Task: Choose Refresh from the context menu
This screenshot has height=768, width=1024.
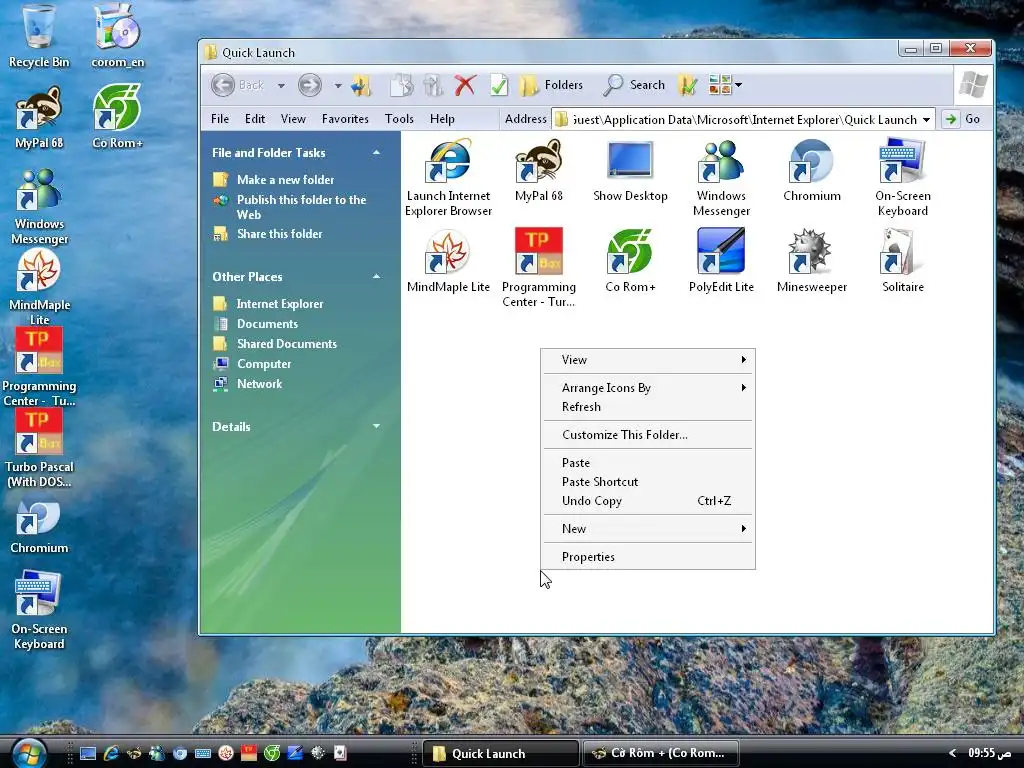Action: (x=648, y=407)
